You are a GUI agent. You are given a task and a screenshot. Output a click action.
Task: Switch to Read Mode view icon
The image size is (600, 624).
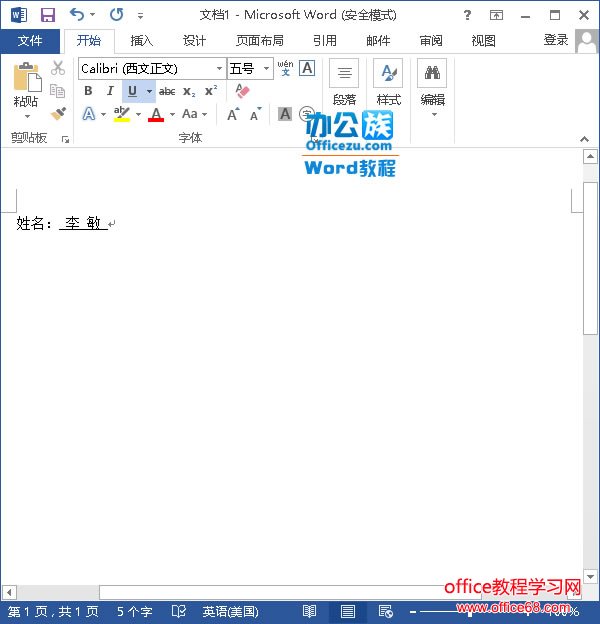pyautogui.click(x=309, y=611)
